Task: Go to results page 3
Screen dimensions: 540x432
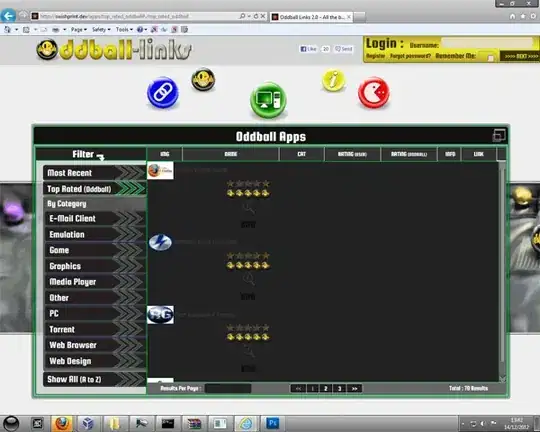Action: tap(339, 389)
